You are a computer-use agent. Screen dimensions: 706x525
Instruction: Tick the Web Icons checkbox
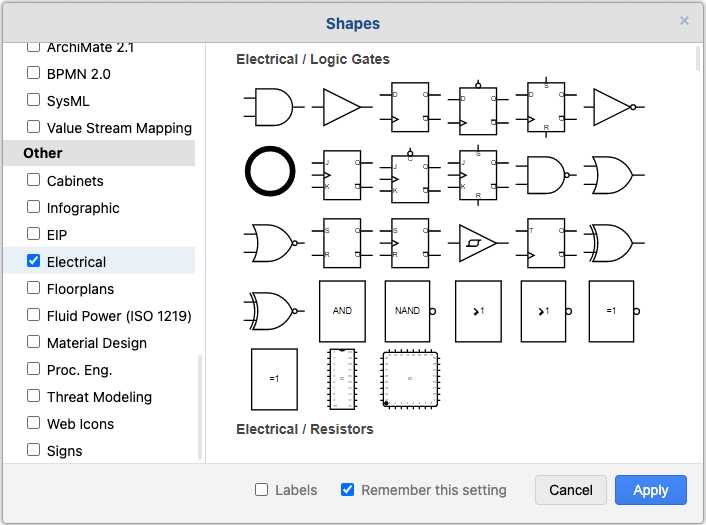pyautogui.click(x=33, y=423)
